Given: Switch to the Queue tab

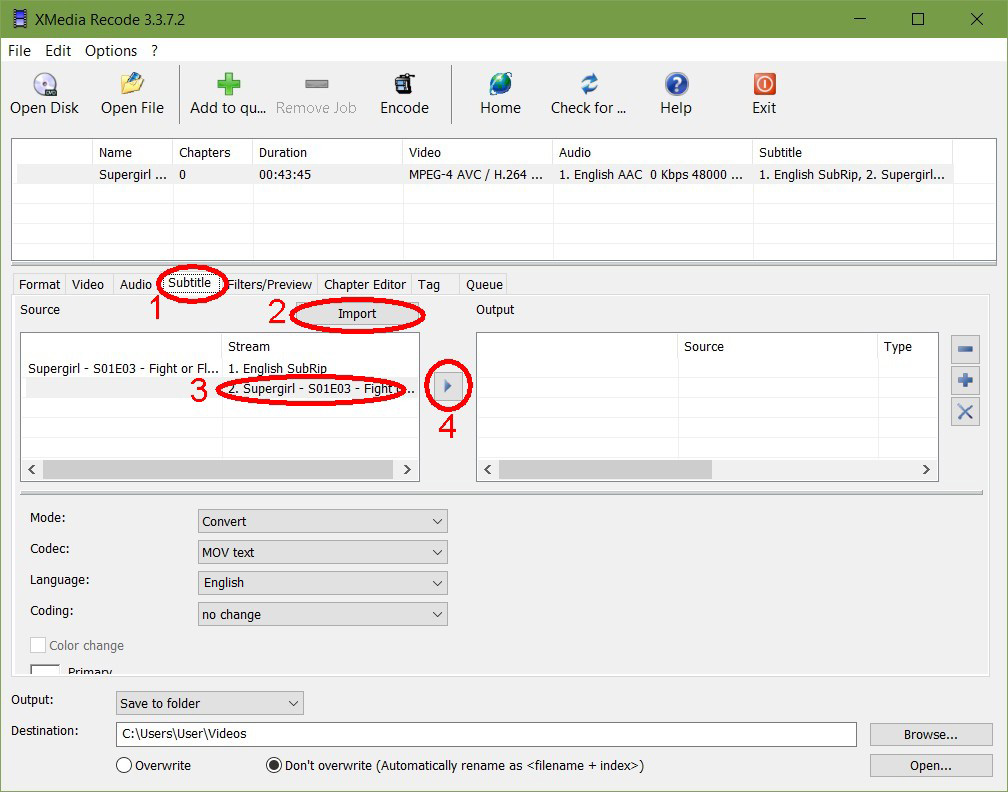Looking at the screenshot, I should (484, 284).
